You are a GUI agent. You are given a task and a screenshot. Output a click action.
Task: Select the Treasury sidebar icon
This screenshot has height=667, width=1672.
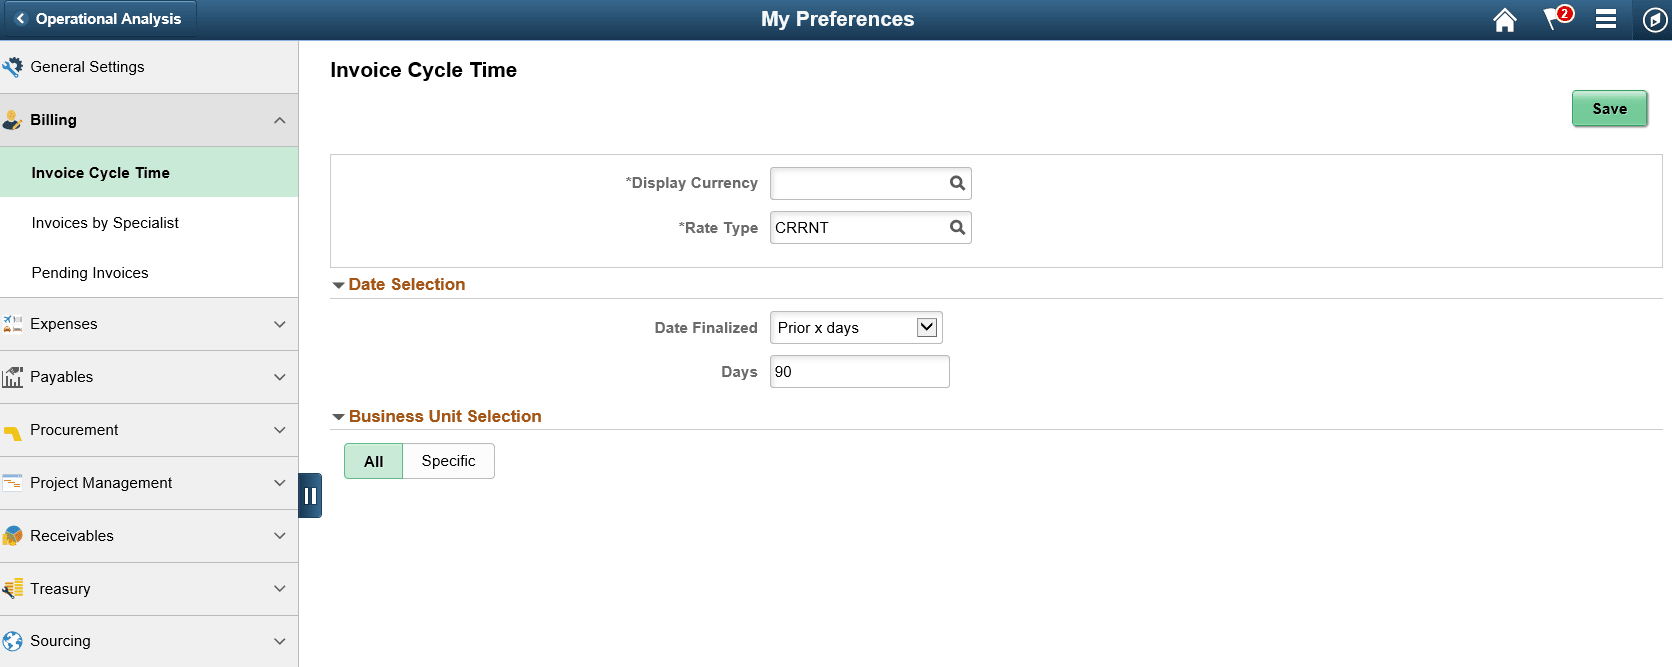click(14, 589)
